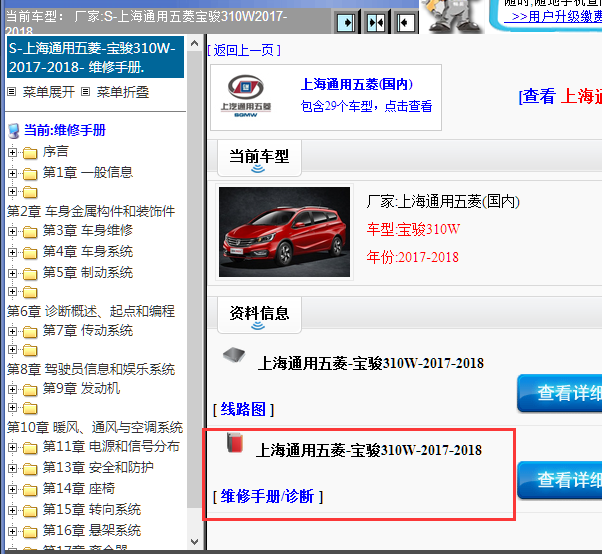The height and width of the screenshot is (554, 602).
Task: Select the 资料信息 tab
Action: pyautogui.click(x=259, y=315)
